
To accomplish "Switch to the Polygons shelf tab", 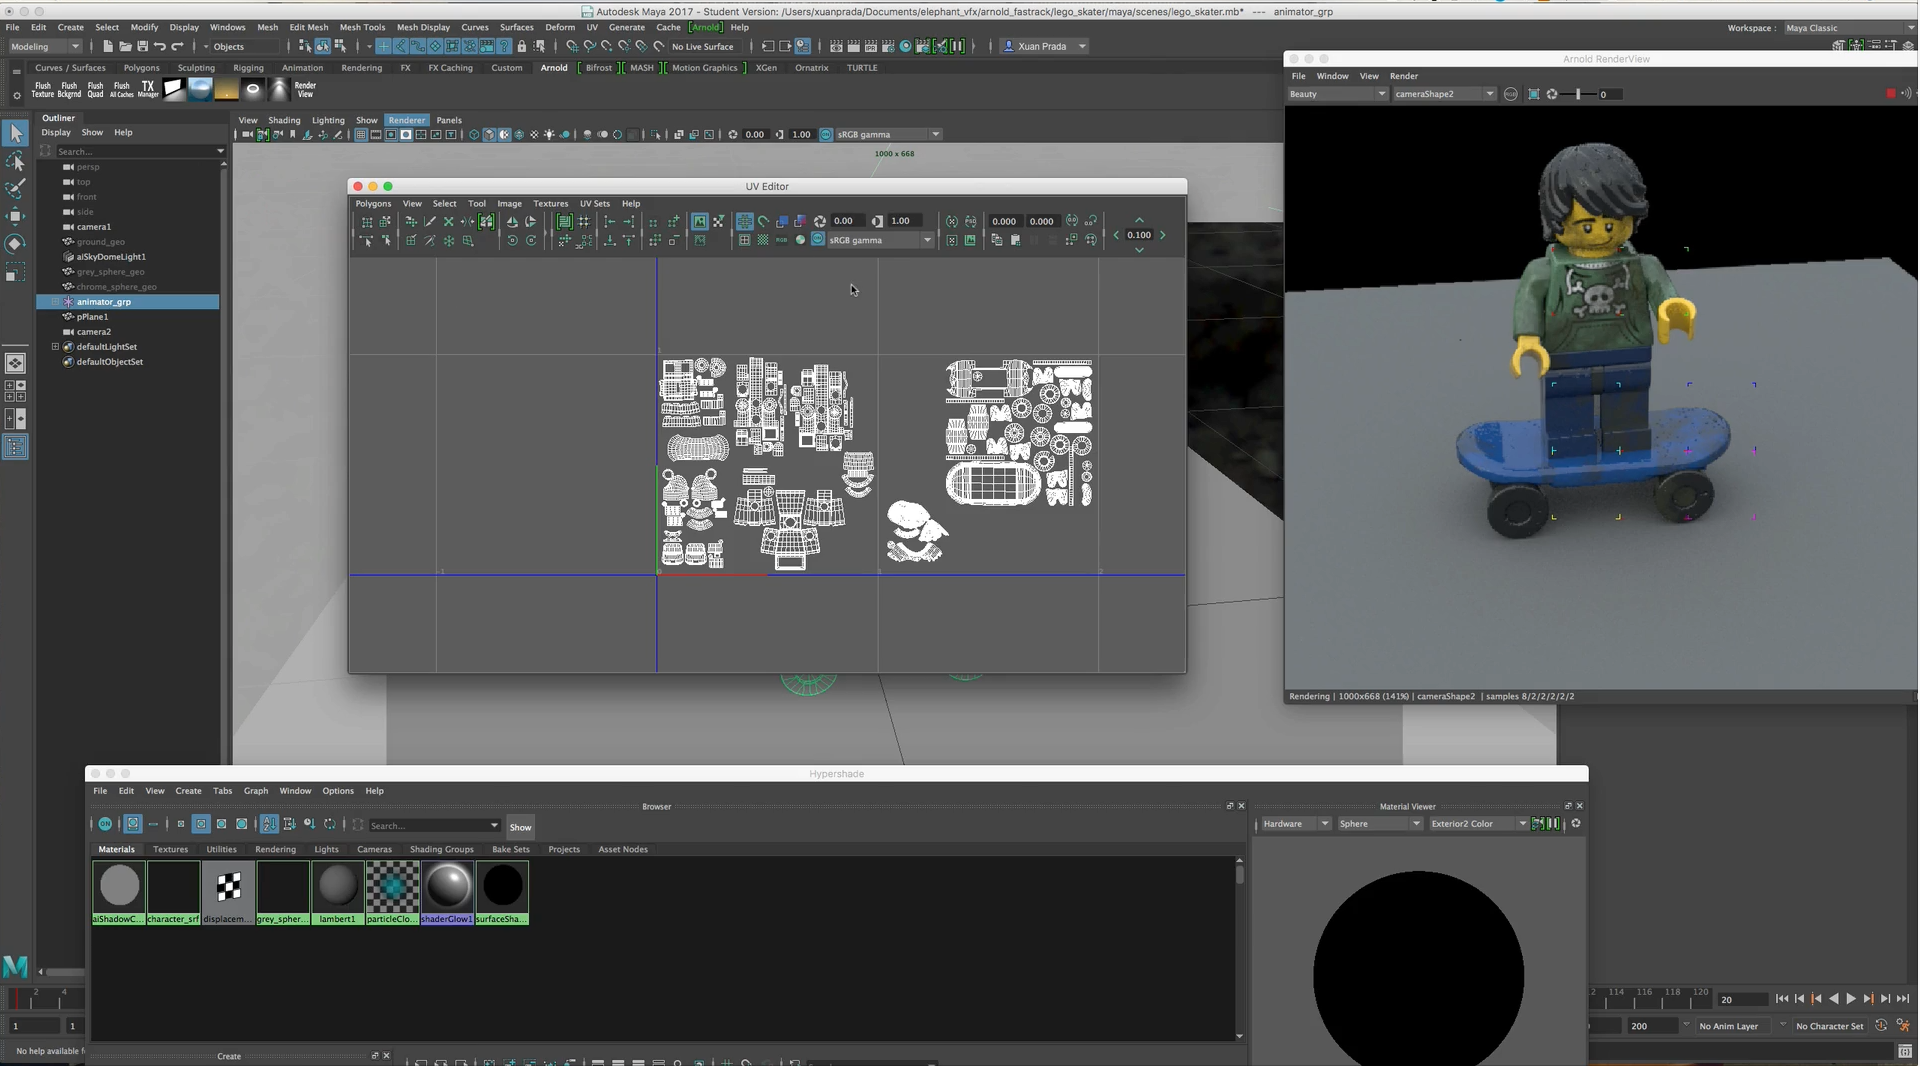I will tap(141, 68).
